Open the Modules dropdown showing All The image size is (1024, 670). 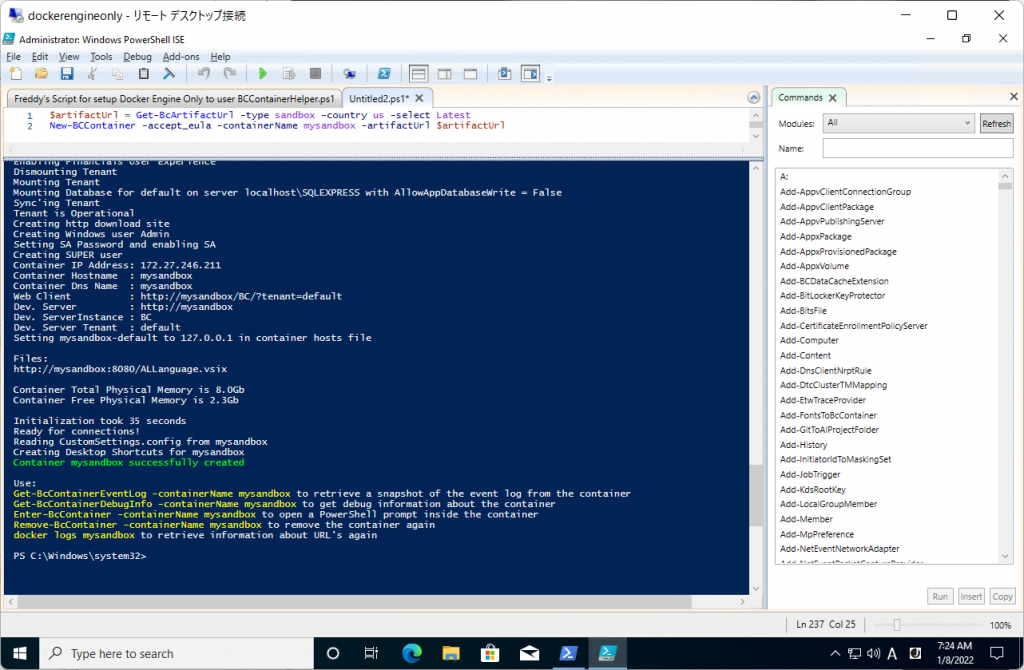pos(898,123)
